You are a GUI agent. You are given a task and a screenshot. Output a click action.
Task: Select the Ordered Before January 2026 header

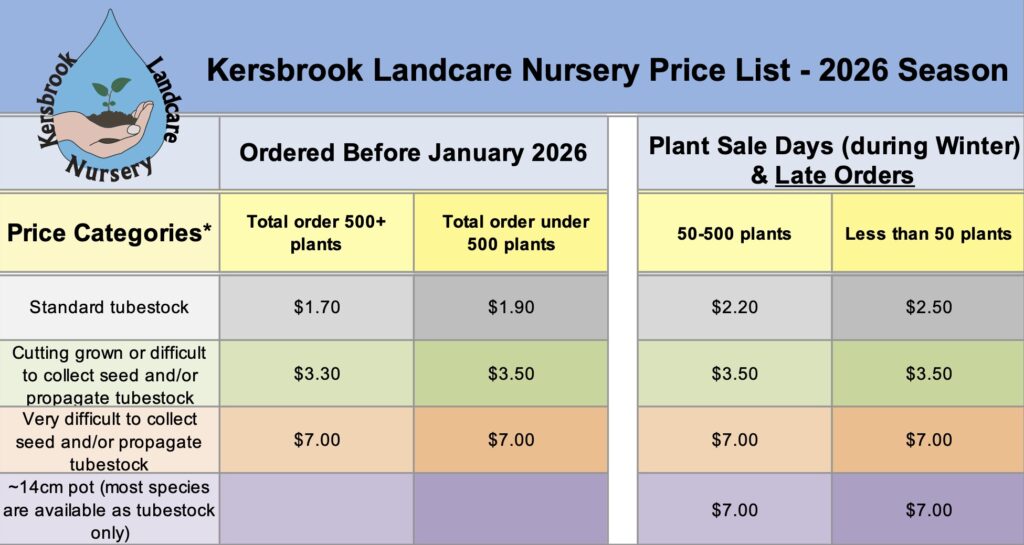point(412,154)
